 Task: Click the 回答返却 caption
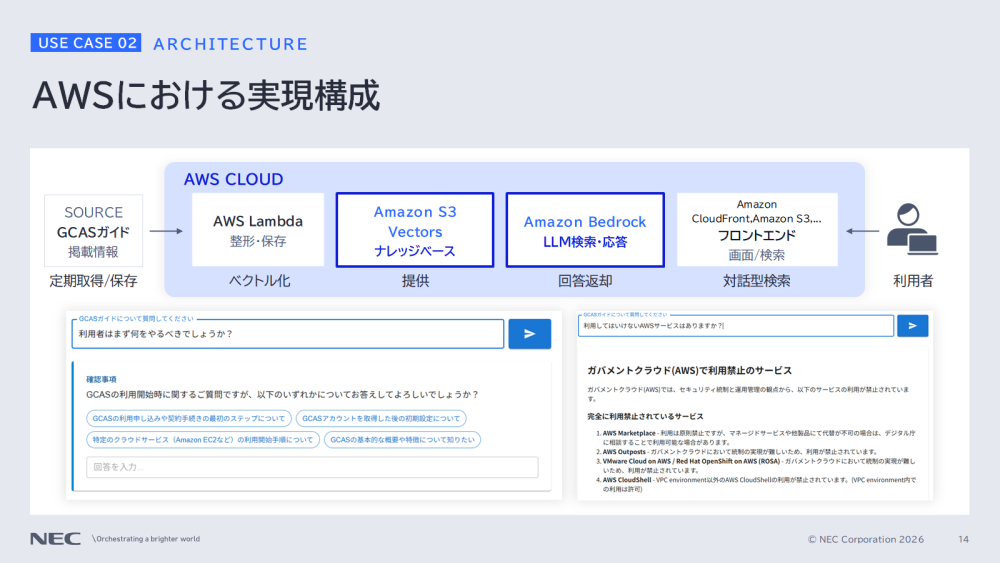coord(585,281)
